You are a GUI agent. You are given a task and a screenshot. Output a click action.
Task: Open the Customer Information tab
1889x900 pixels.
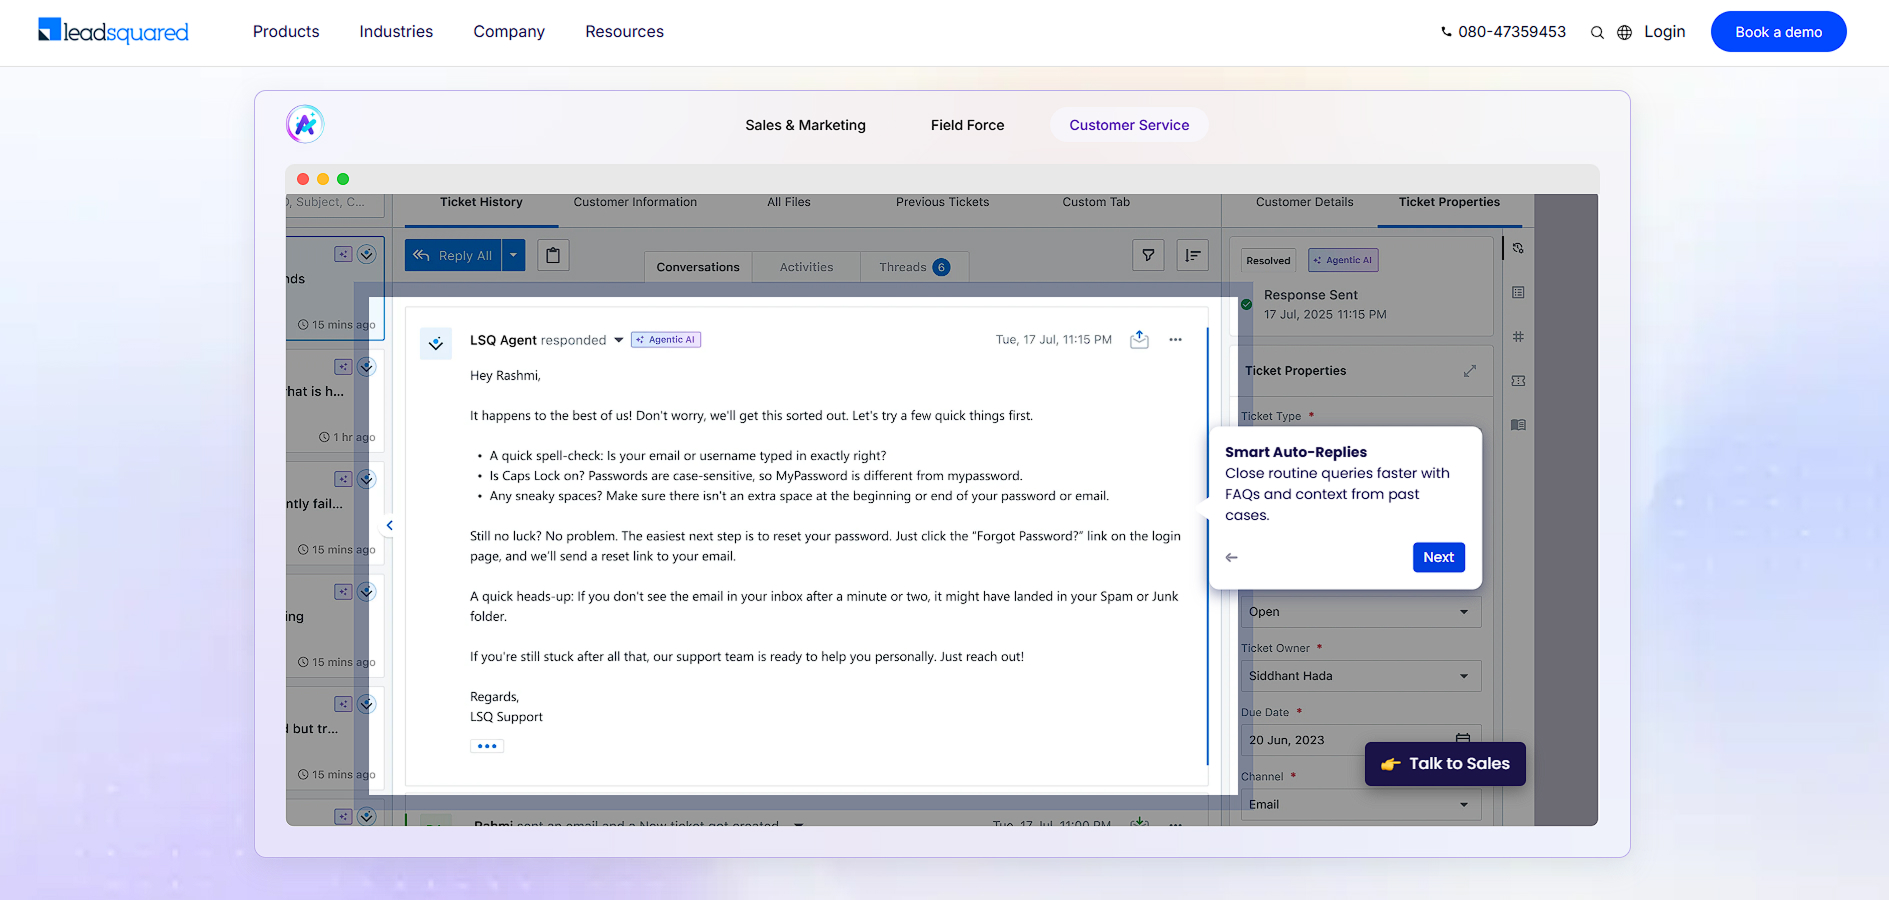[635, 202]
